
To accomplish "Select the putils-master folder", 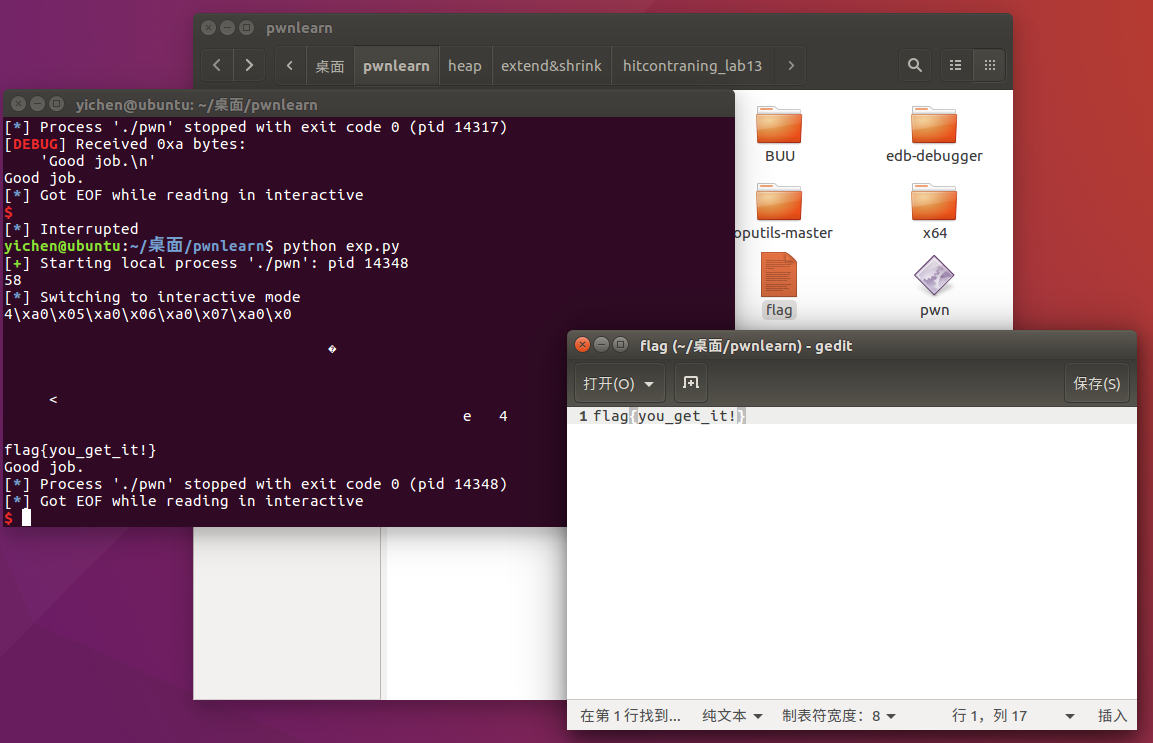I will pyautogui.click(x=783, y=211).
